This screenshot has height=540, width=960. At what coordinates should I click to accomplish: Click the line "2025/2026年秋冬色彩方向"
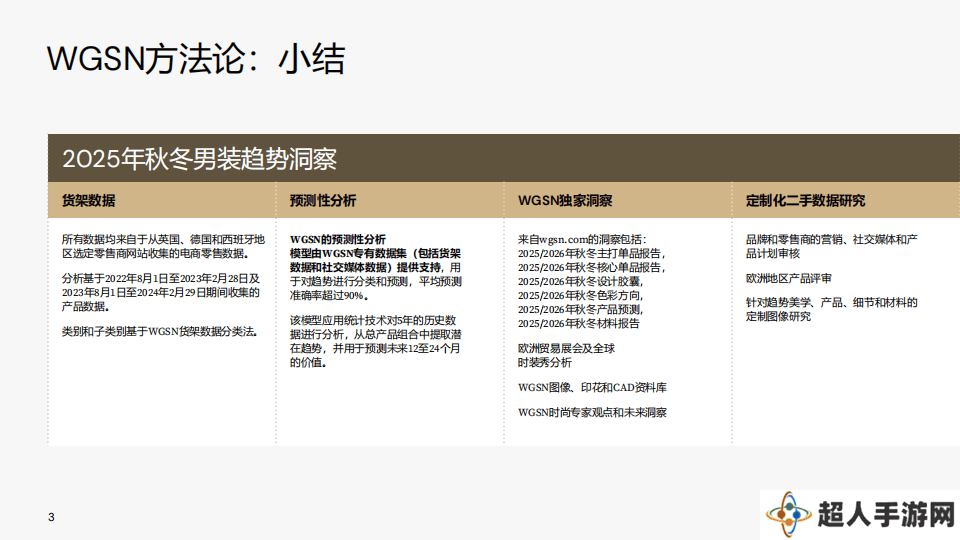580,296
